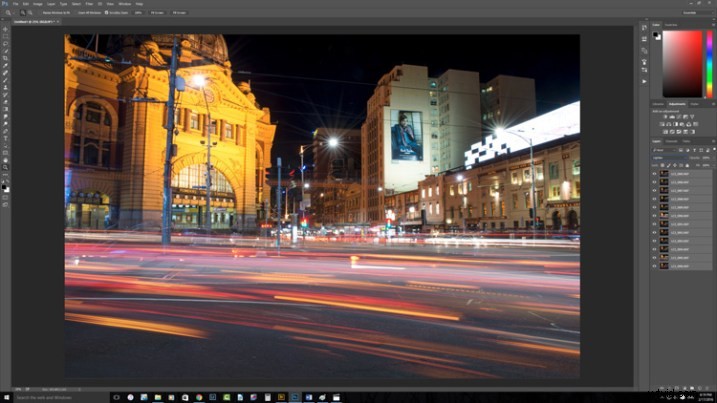717x403 pixels.
Task: Click the 100% zoom button
Action: pos(138,13)
